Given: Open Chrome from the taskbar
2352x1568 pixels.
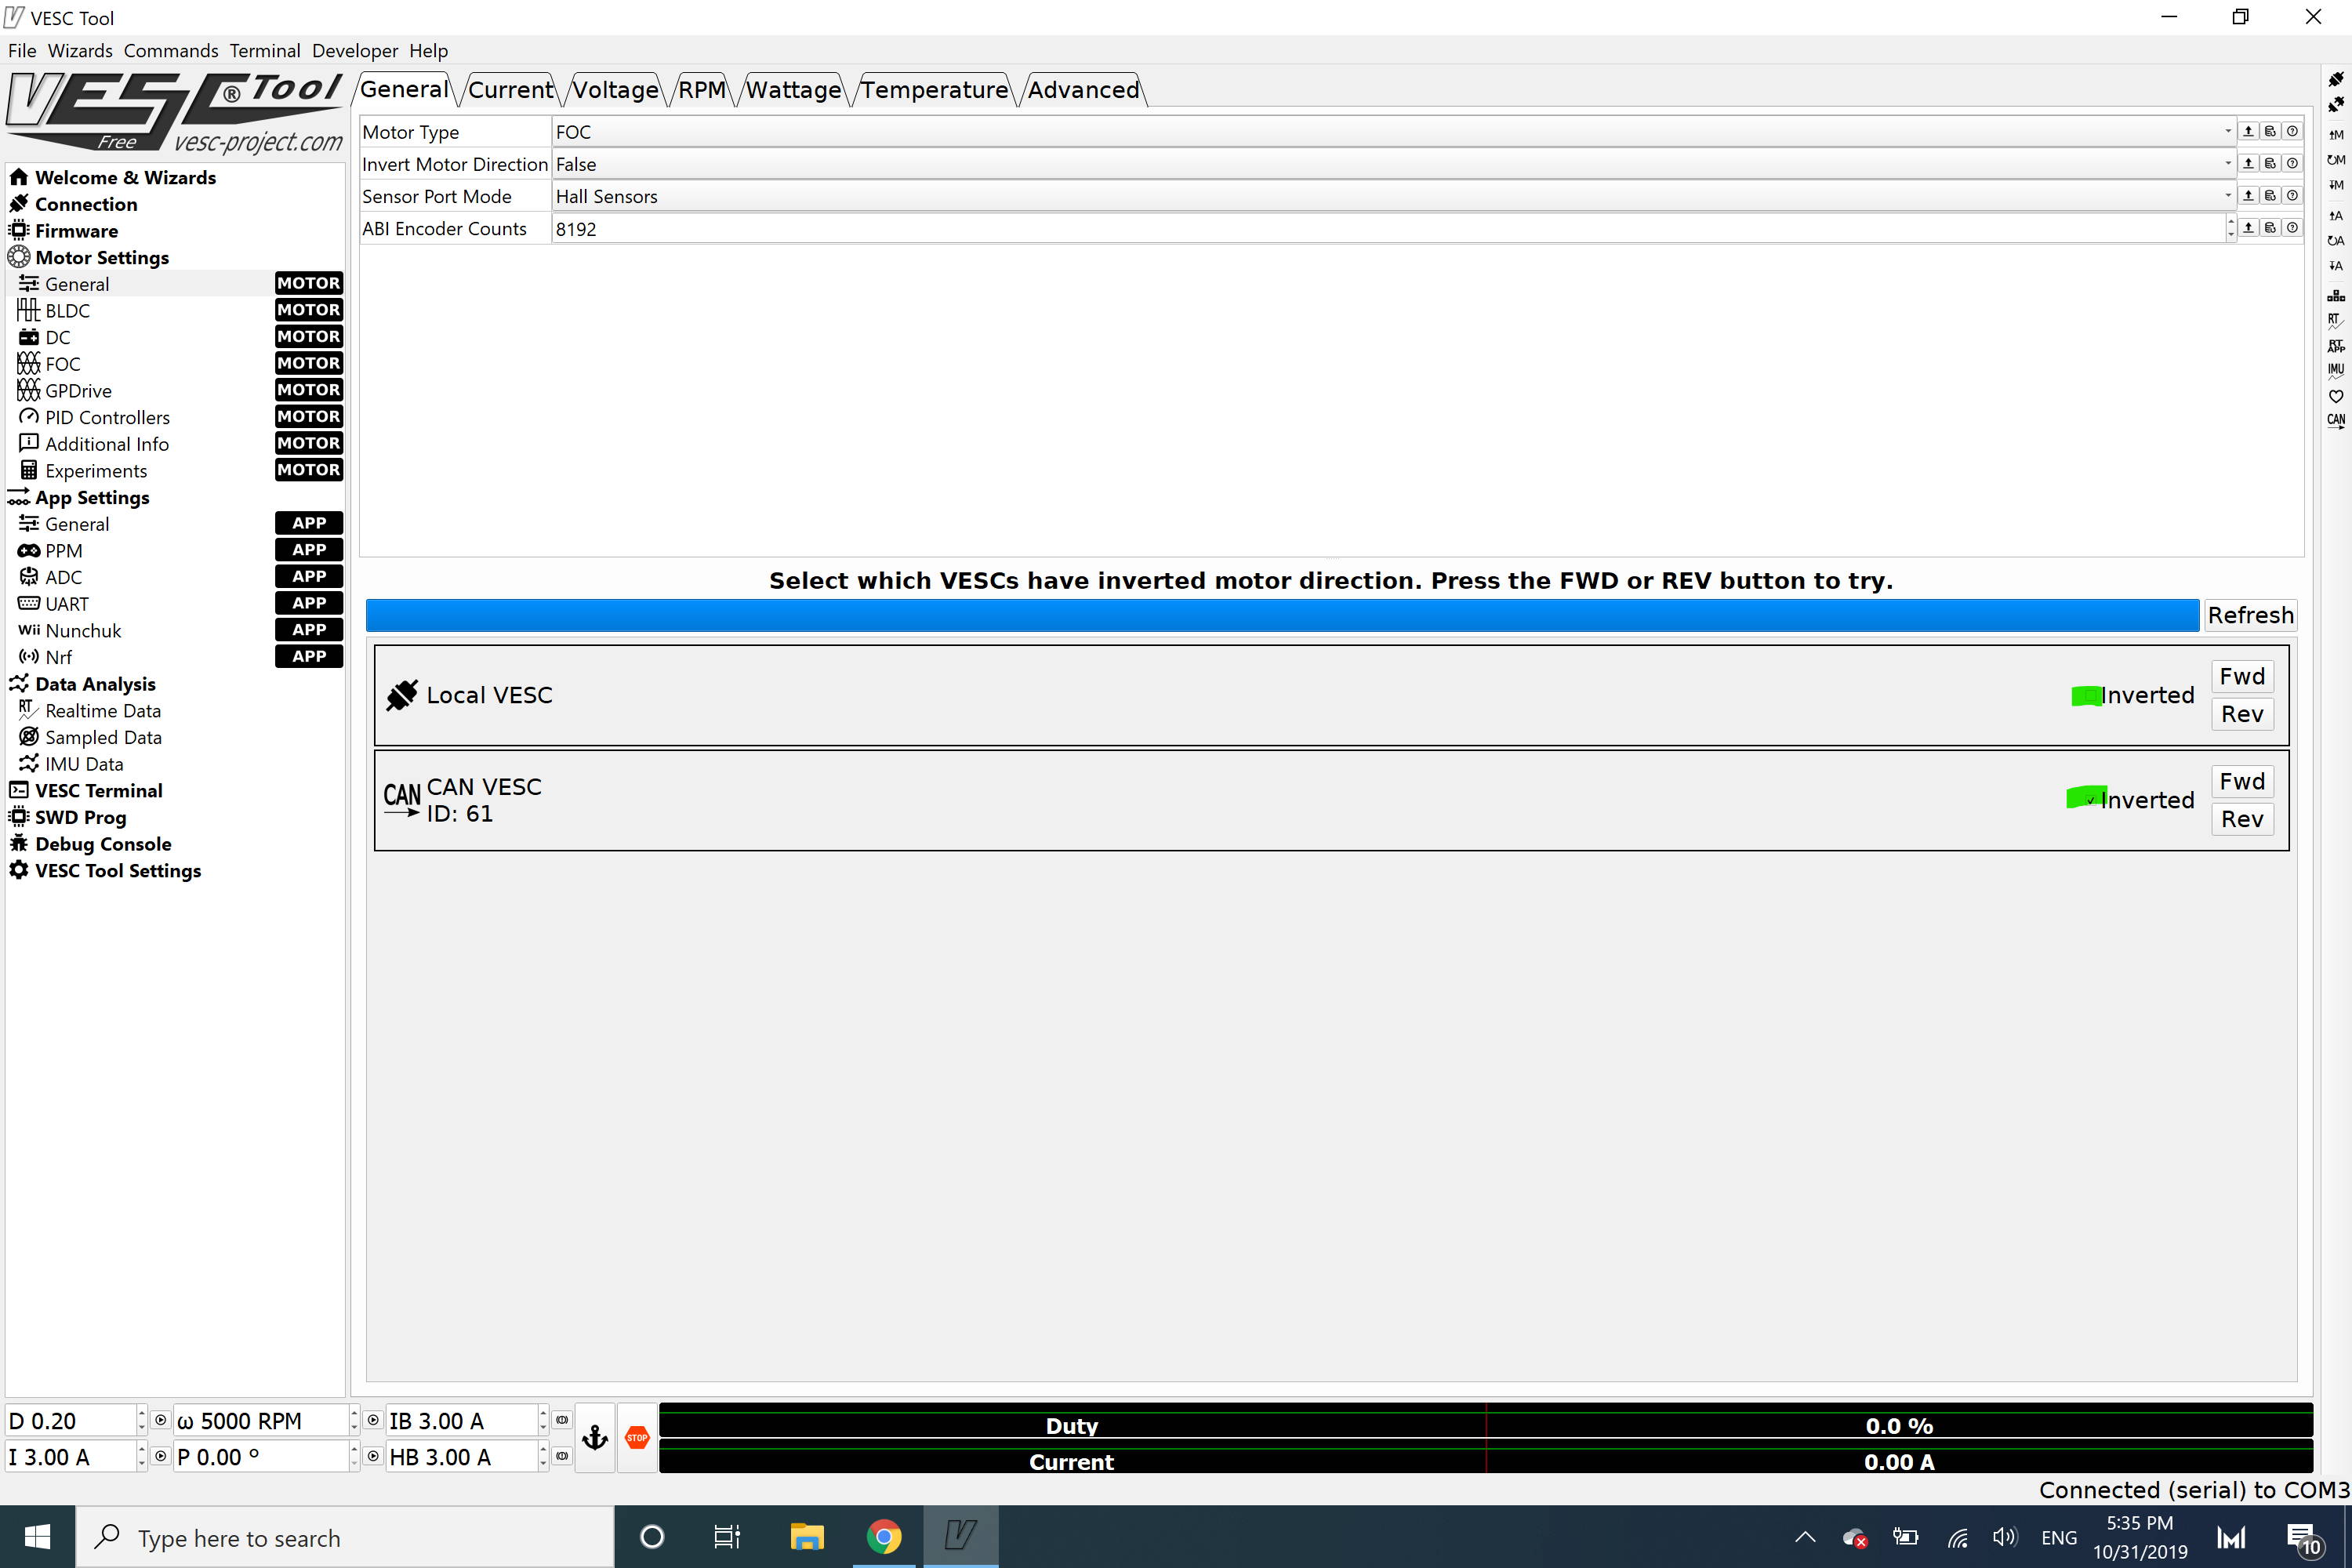Looking at the screenshot, I should click(883, 1537).
